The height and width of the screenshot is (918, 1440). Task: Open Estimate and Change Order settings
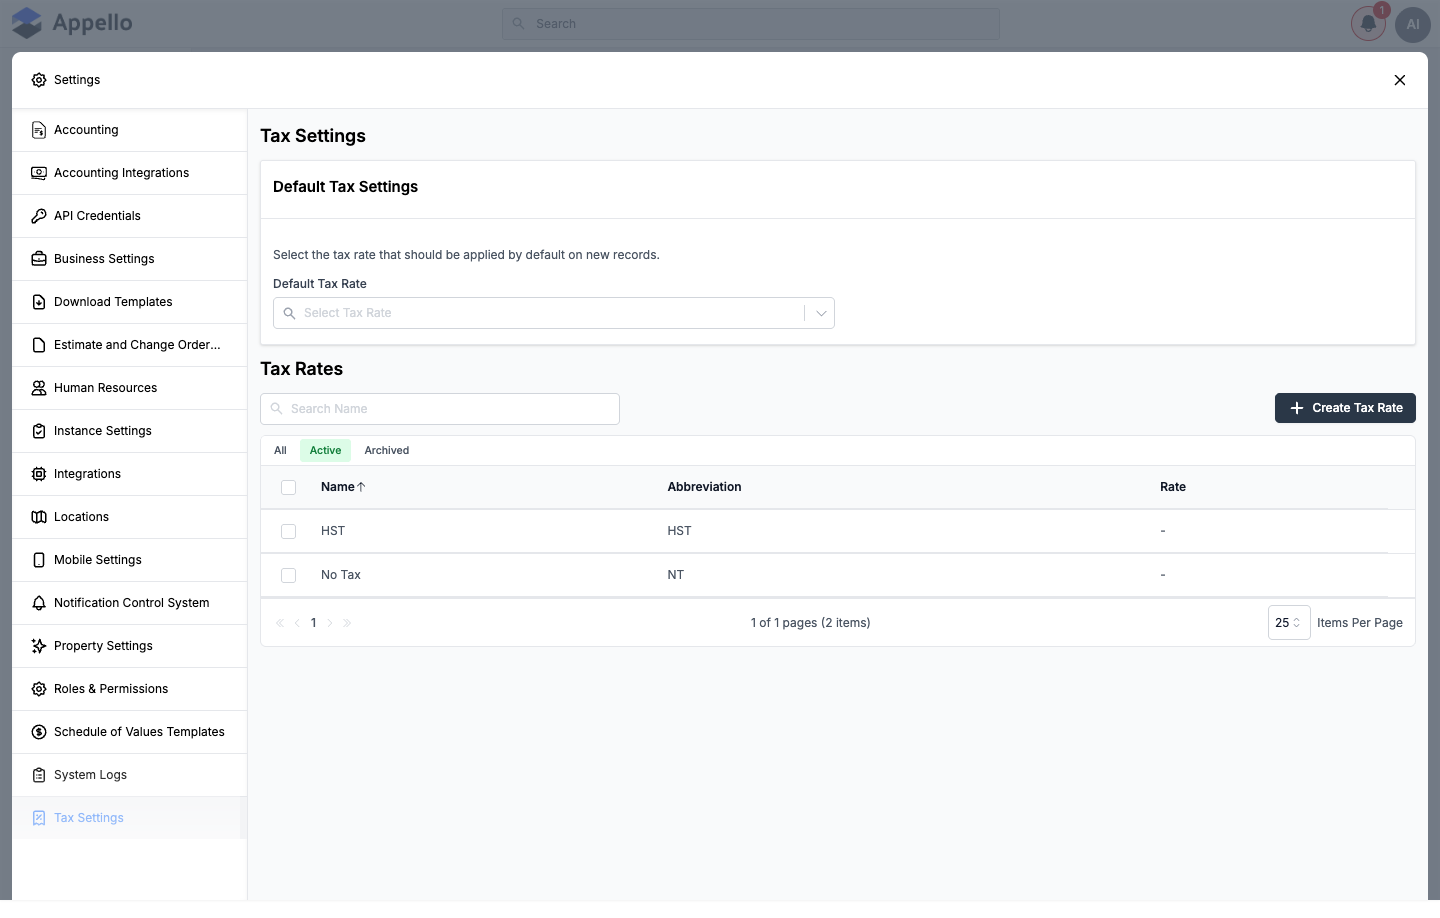(129, 345)
